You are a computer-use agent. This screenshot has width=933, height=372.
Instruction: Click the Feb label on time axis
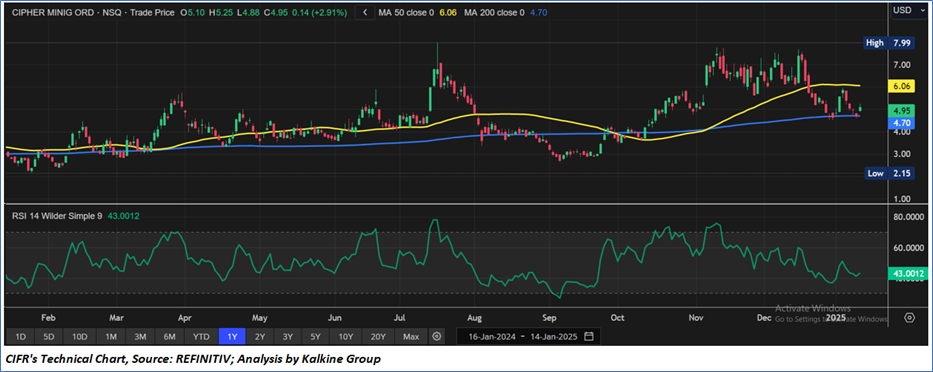(x=49, y=318)
